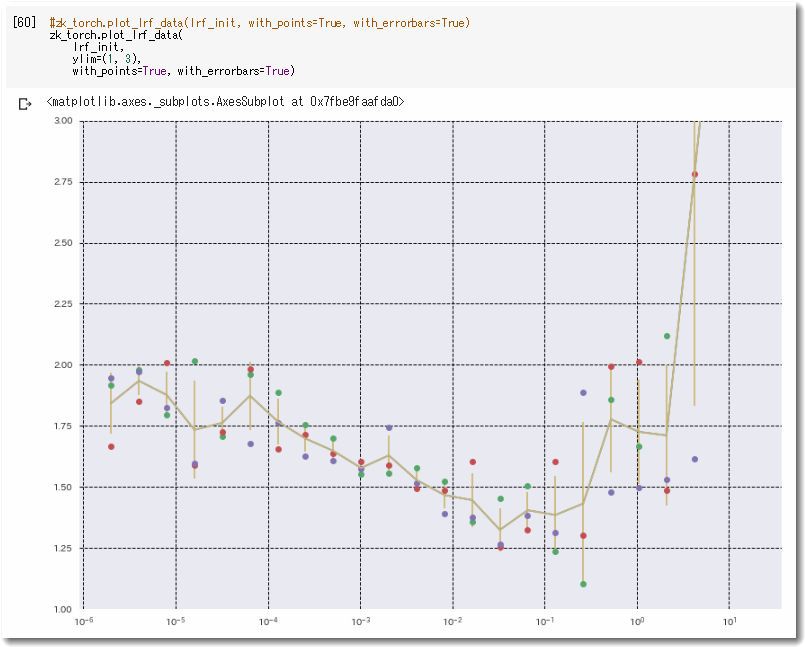Click the 1.00 y-axis tick label
This screenshot has width=805, height=647.
click(x=62, y=609)
